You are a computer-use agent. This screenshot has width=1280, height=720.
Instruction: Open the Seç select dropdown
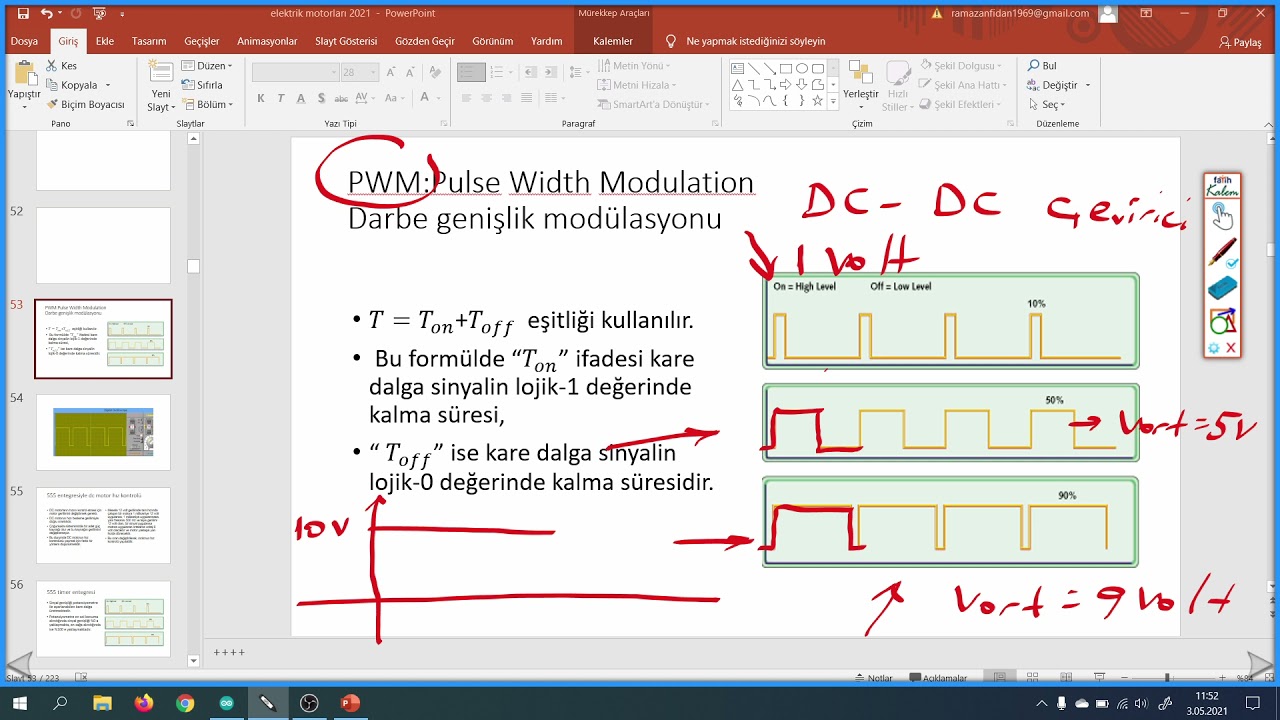1046,104
